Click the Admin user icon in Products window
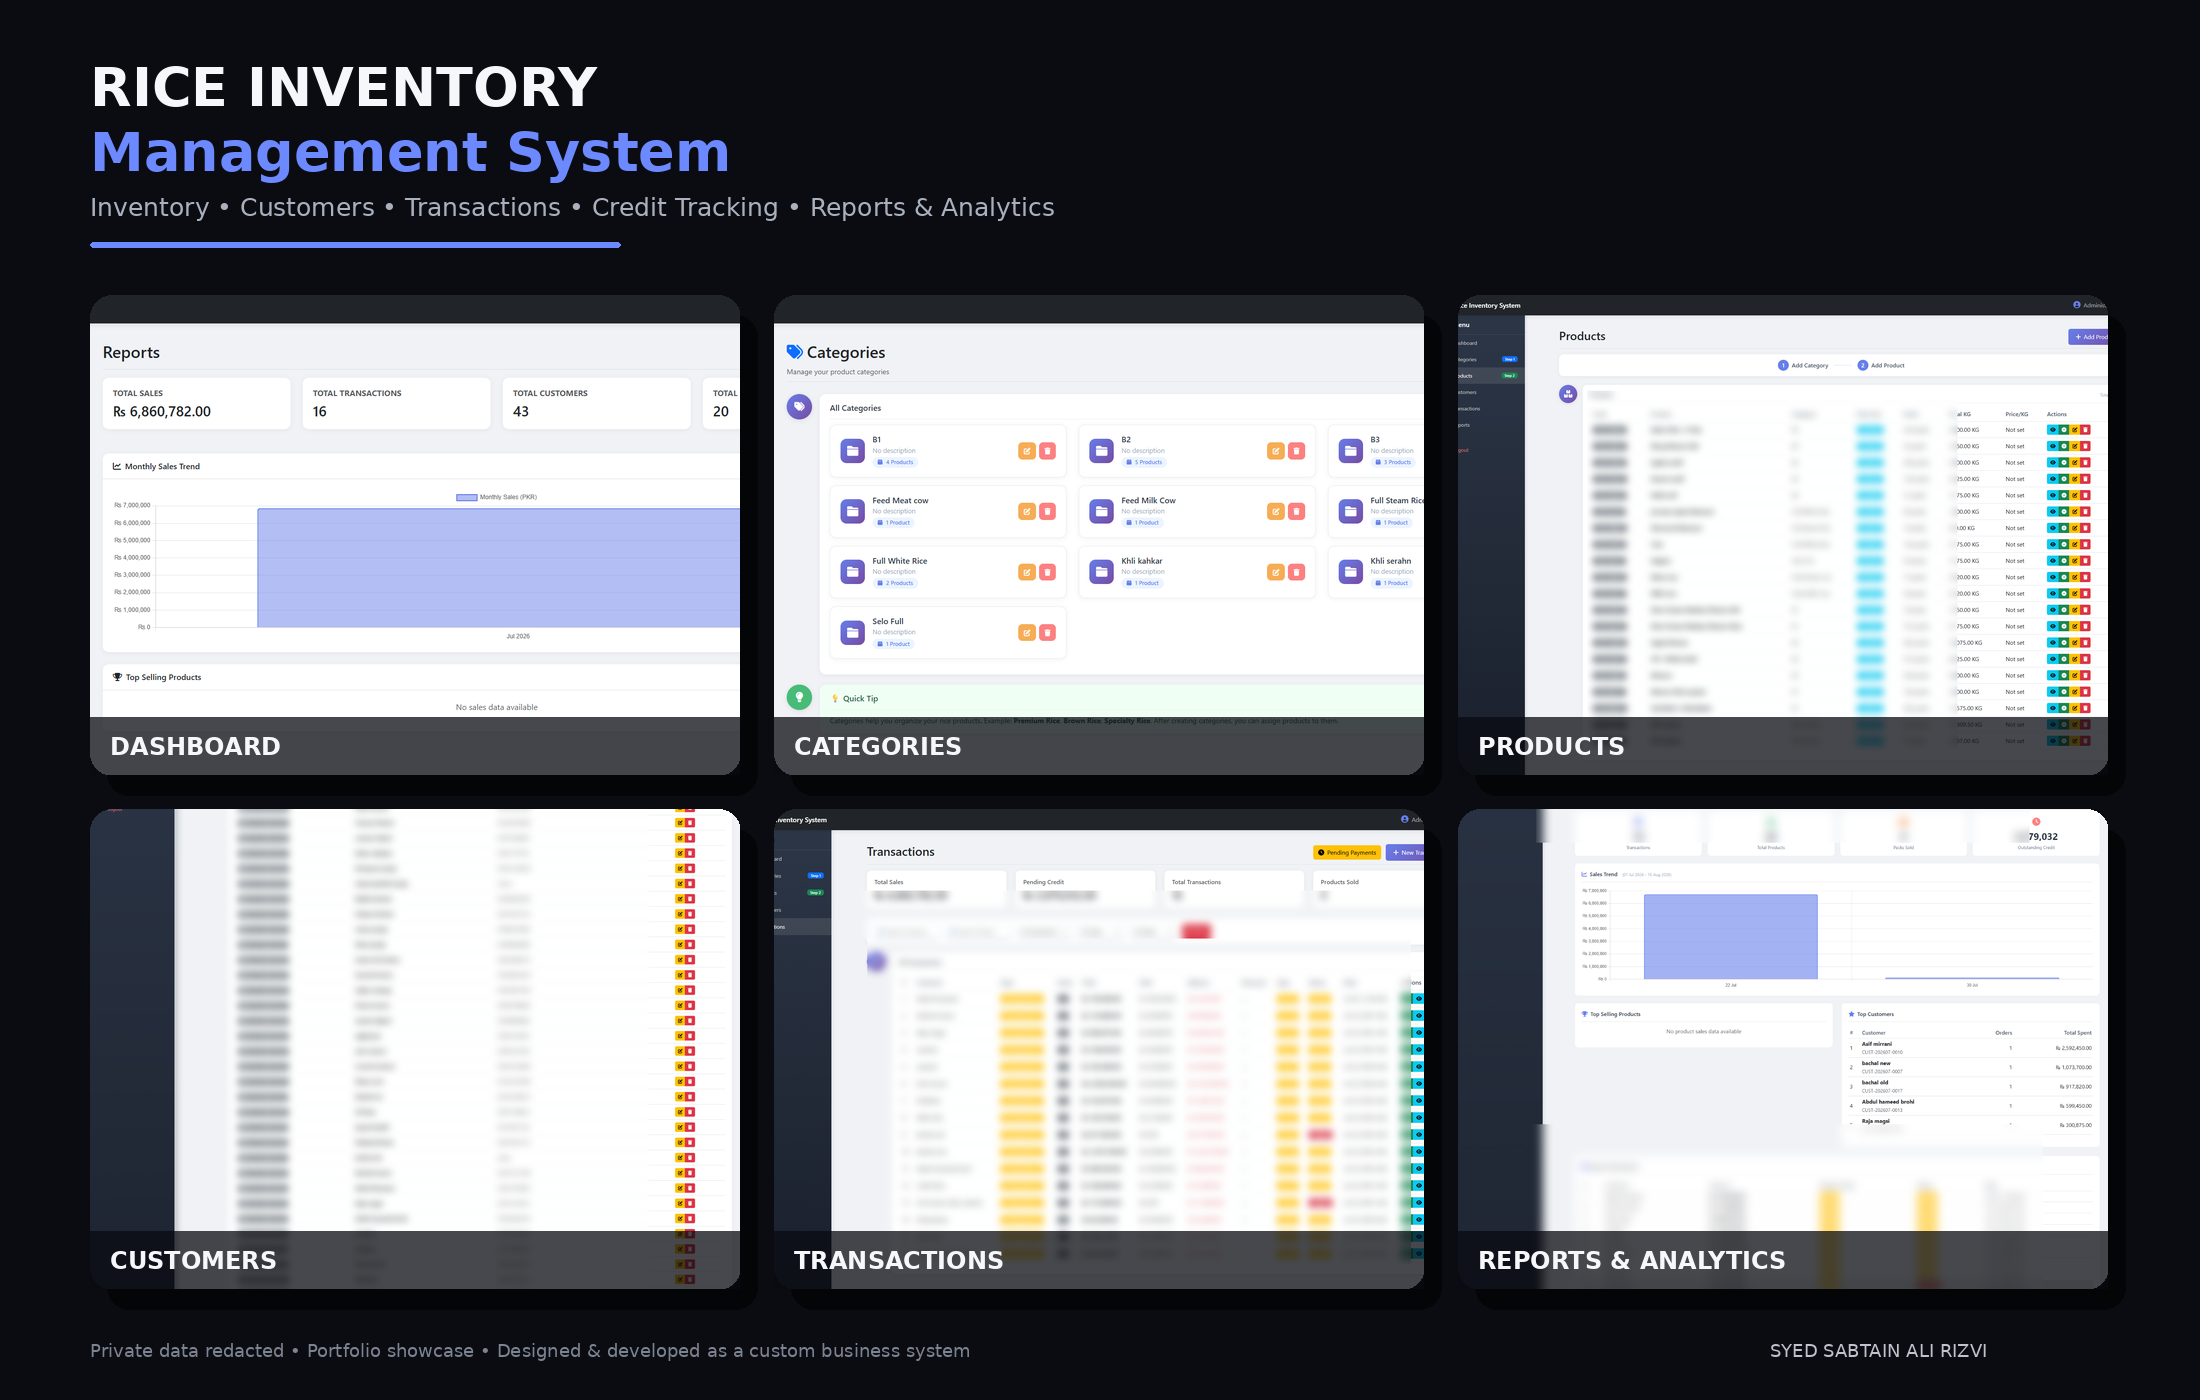This screenshot has height=1400, width=2200. [x=2077, y=305]
